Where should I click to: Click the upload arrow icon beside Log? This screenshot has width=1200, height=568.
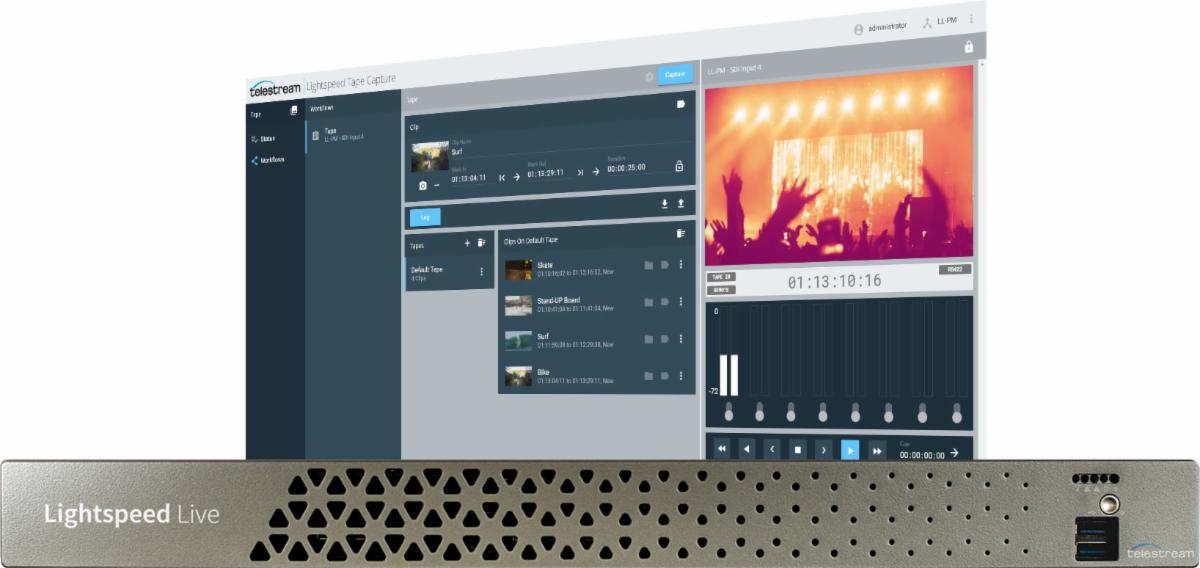pyautogui.click(x=681, y=203)
